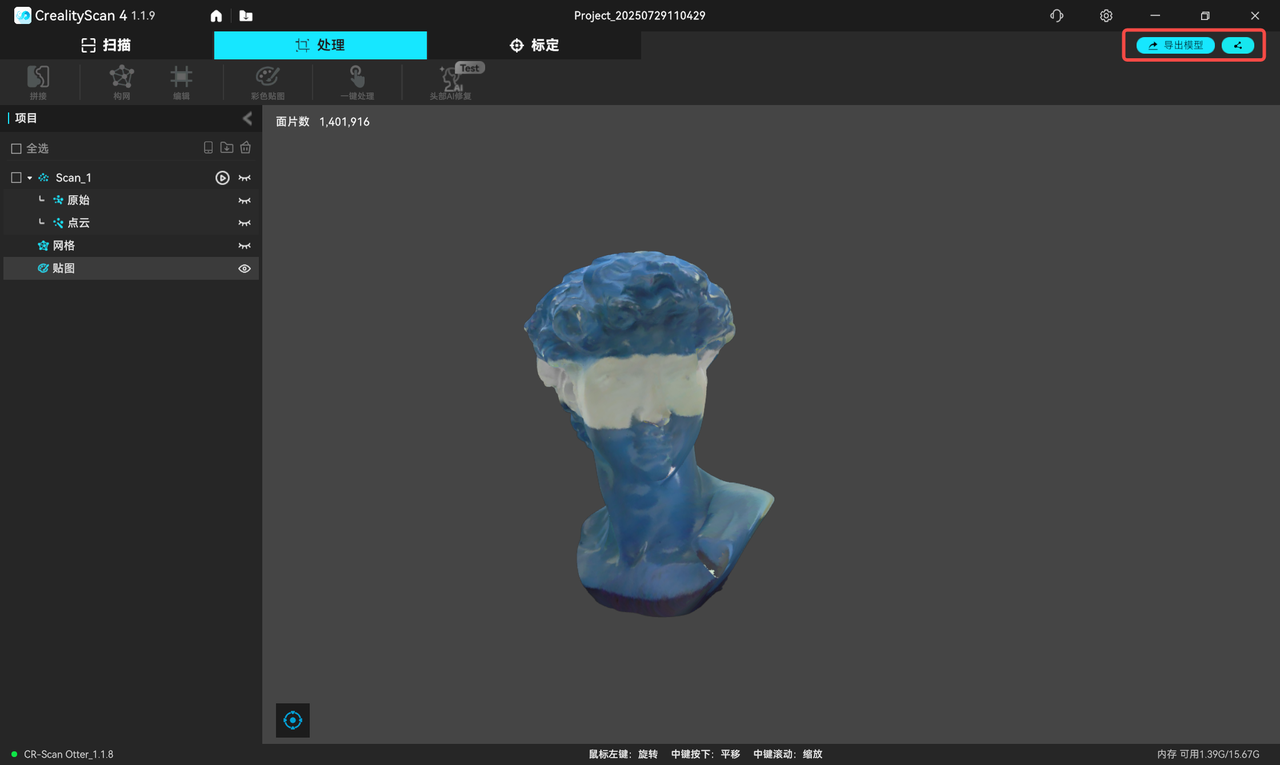Open the 拼接 (align) tool
The image size is (1280, 765).
(x=38, y=82)
